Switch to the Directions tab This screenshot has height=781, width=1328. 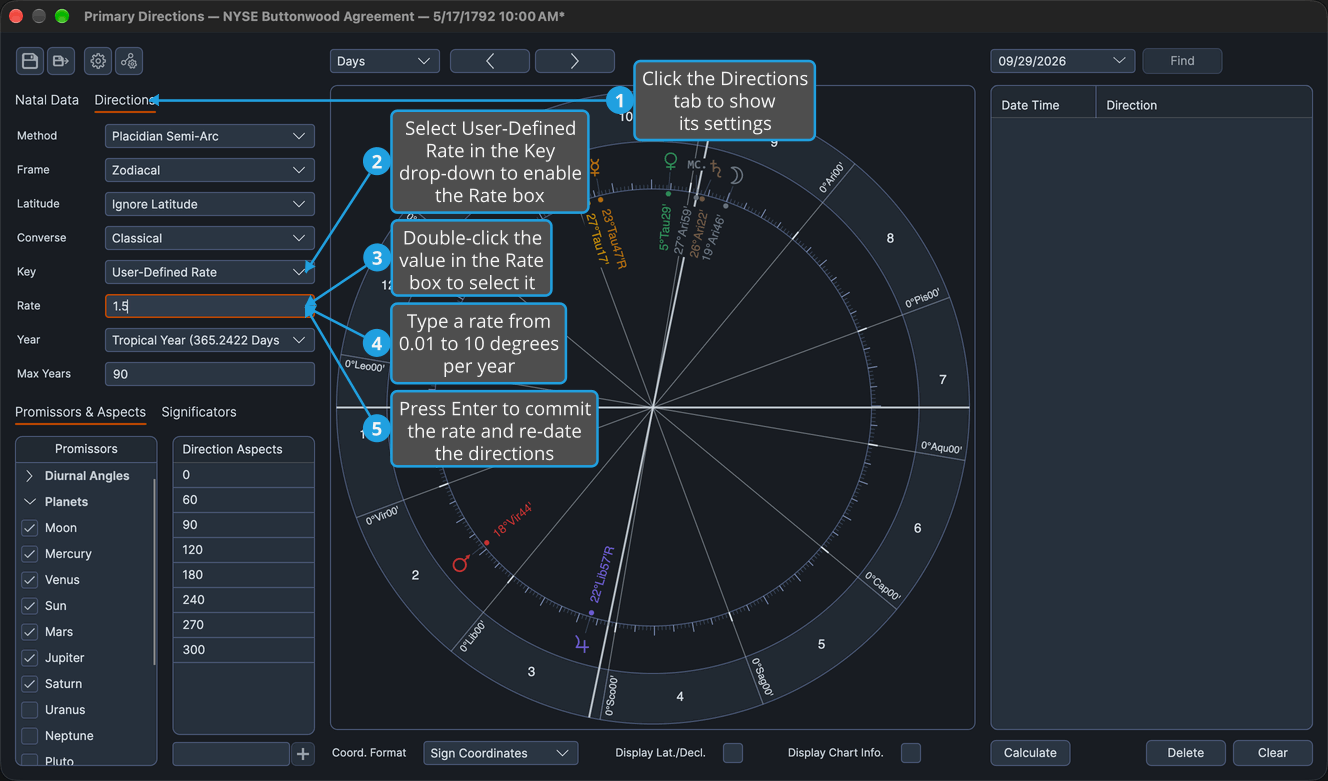click(x=125, y=100)
